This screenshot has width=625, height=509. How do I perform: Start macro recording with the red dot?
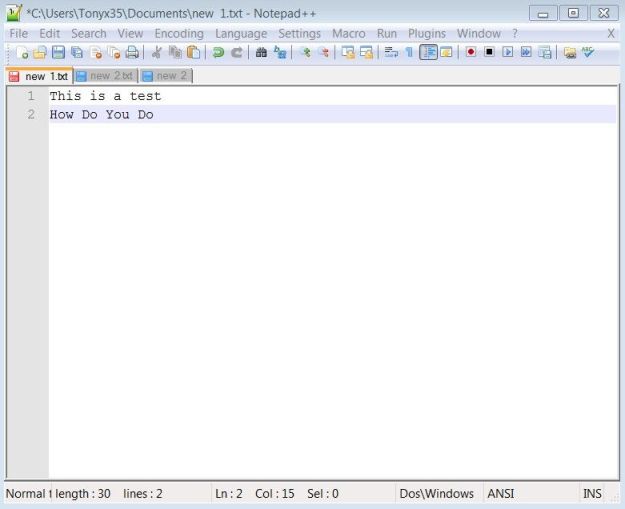(471, 52)
